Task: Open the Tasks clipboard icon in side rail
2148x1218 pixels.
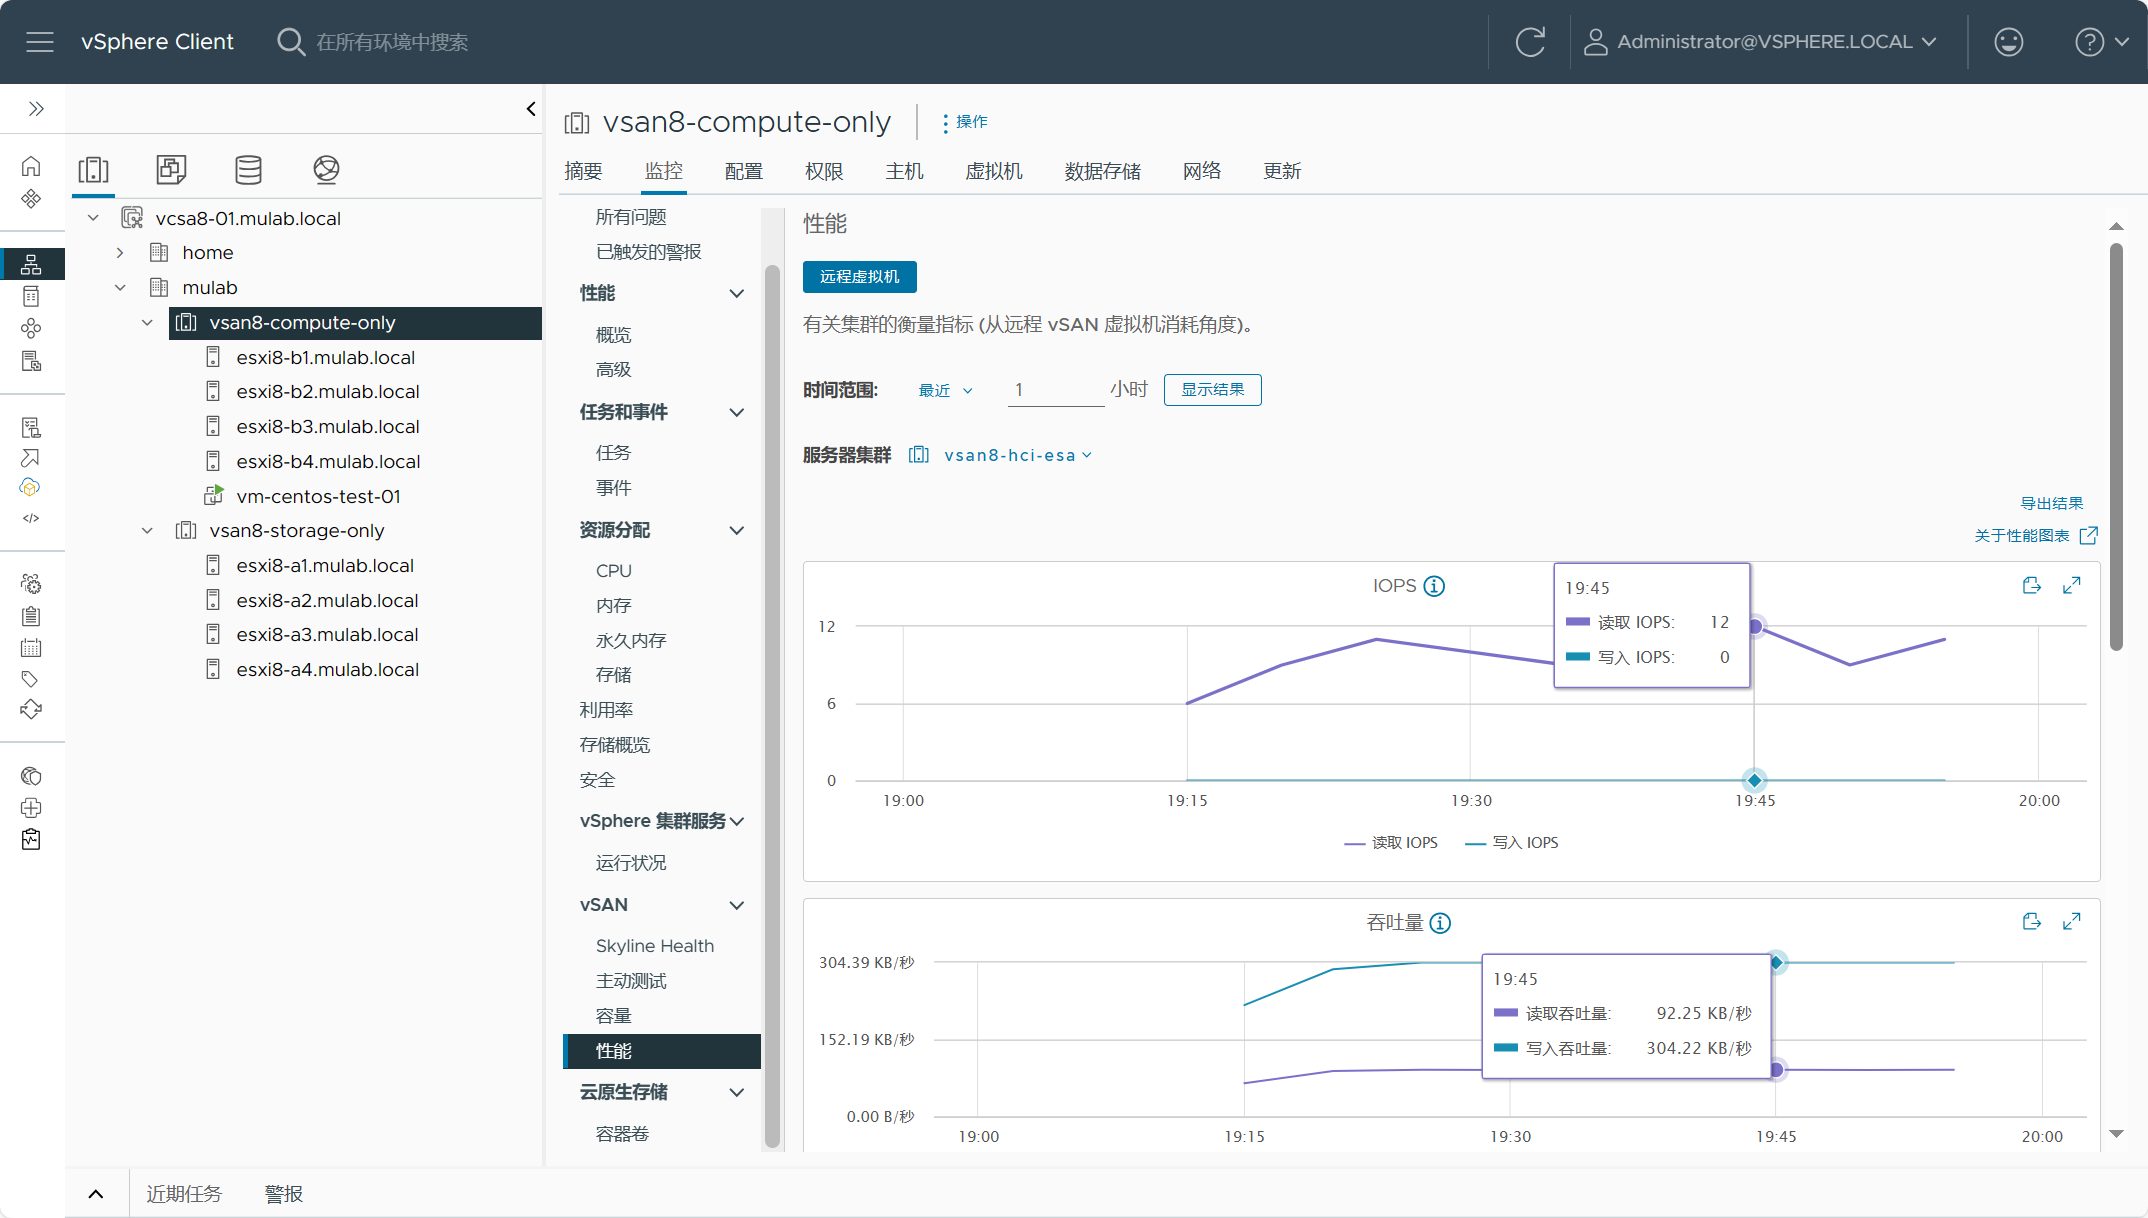Action: coord(31,616)
